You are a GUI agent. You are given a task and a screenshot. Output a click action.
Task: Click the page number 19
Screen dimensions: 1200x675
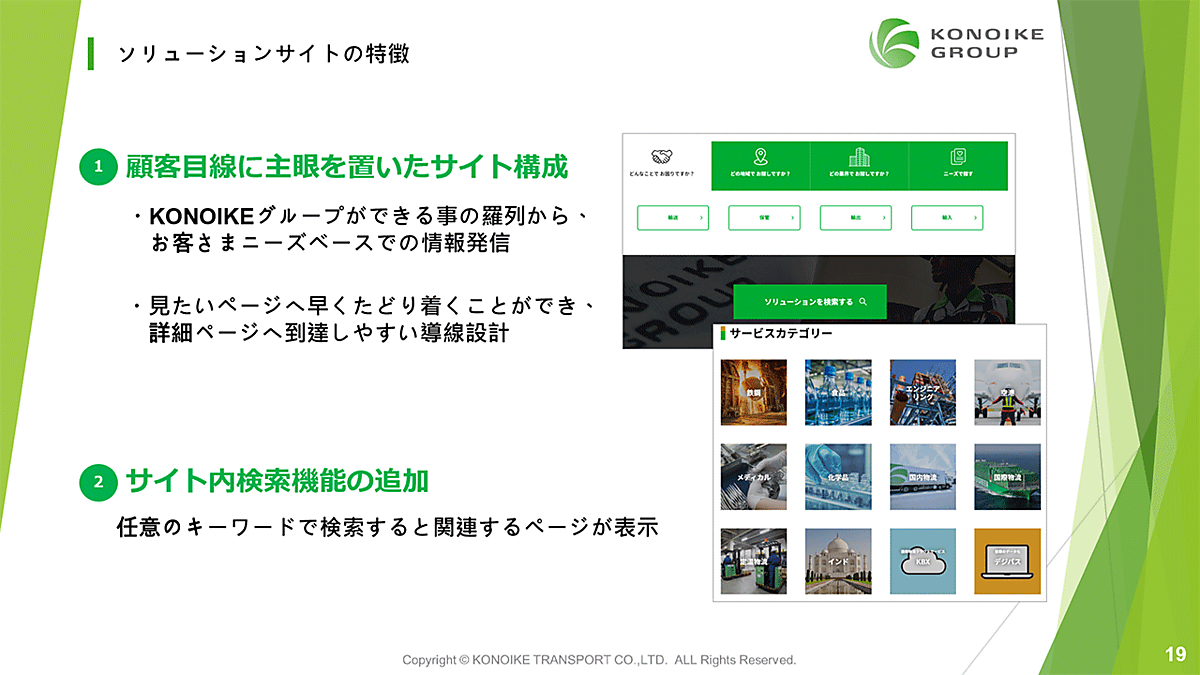click(1175, 655)
